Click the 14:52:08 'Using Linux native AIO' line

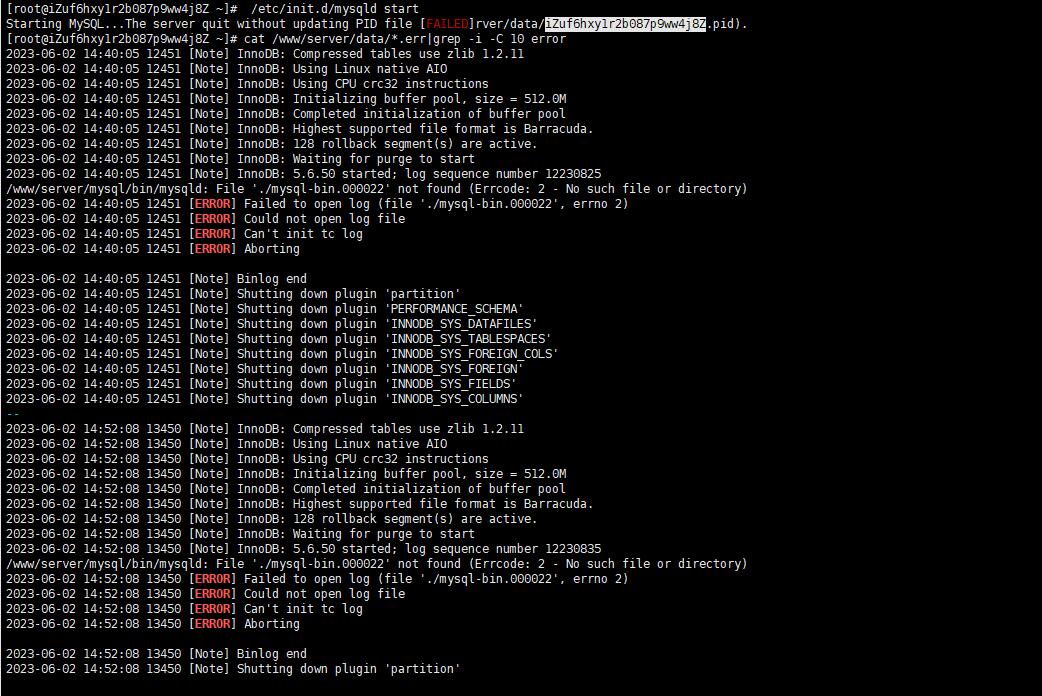coord(227,444)
